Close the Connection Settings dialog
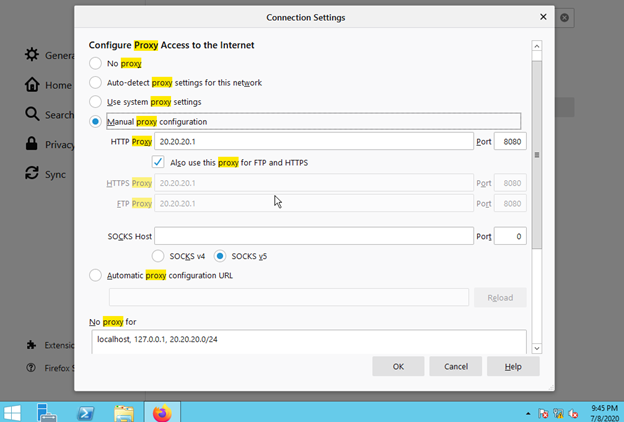624x422 pixels. [543, 17]
